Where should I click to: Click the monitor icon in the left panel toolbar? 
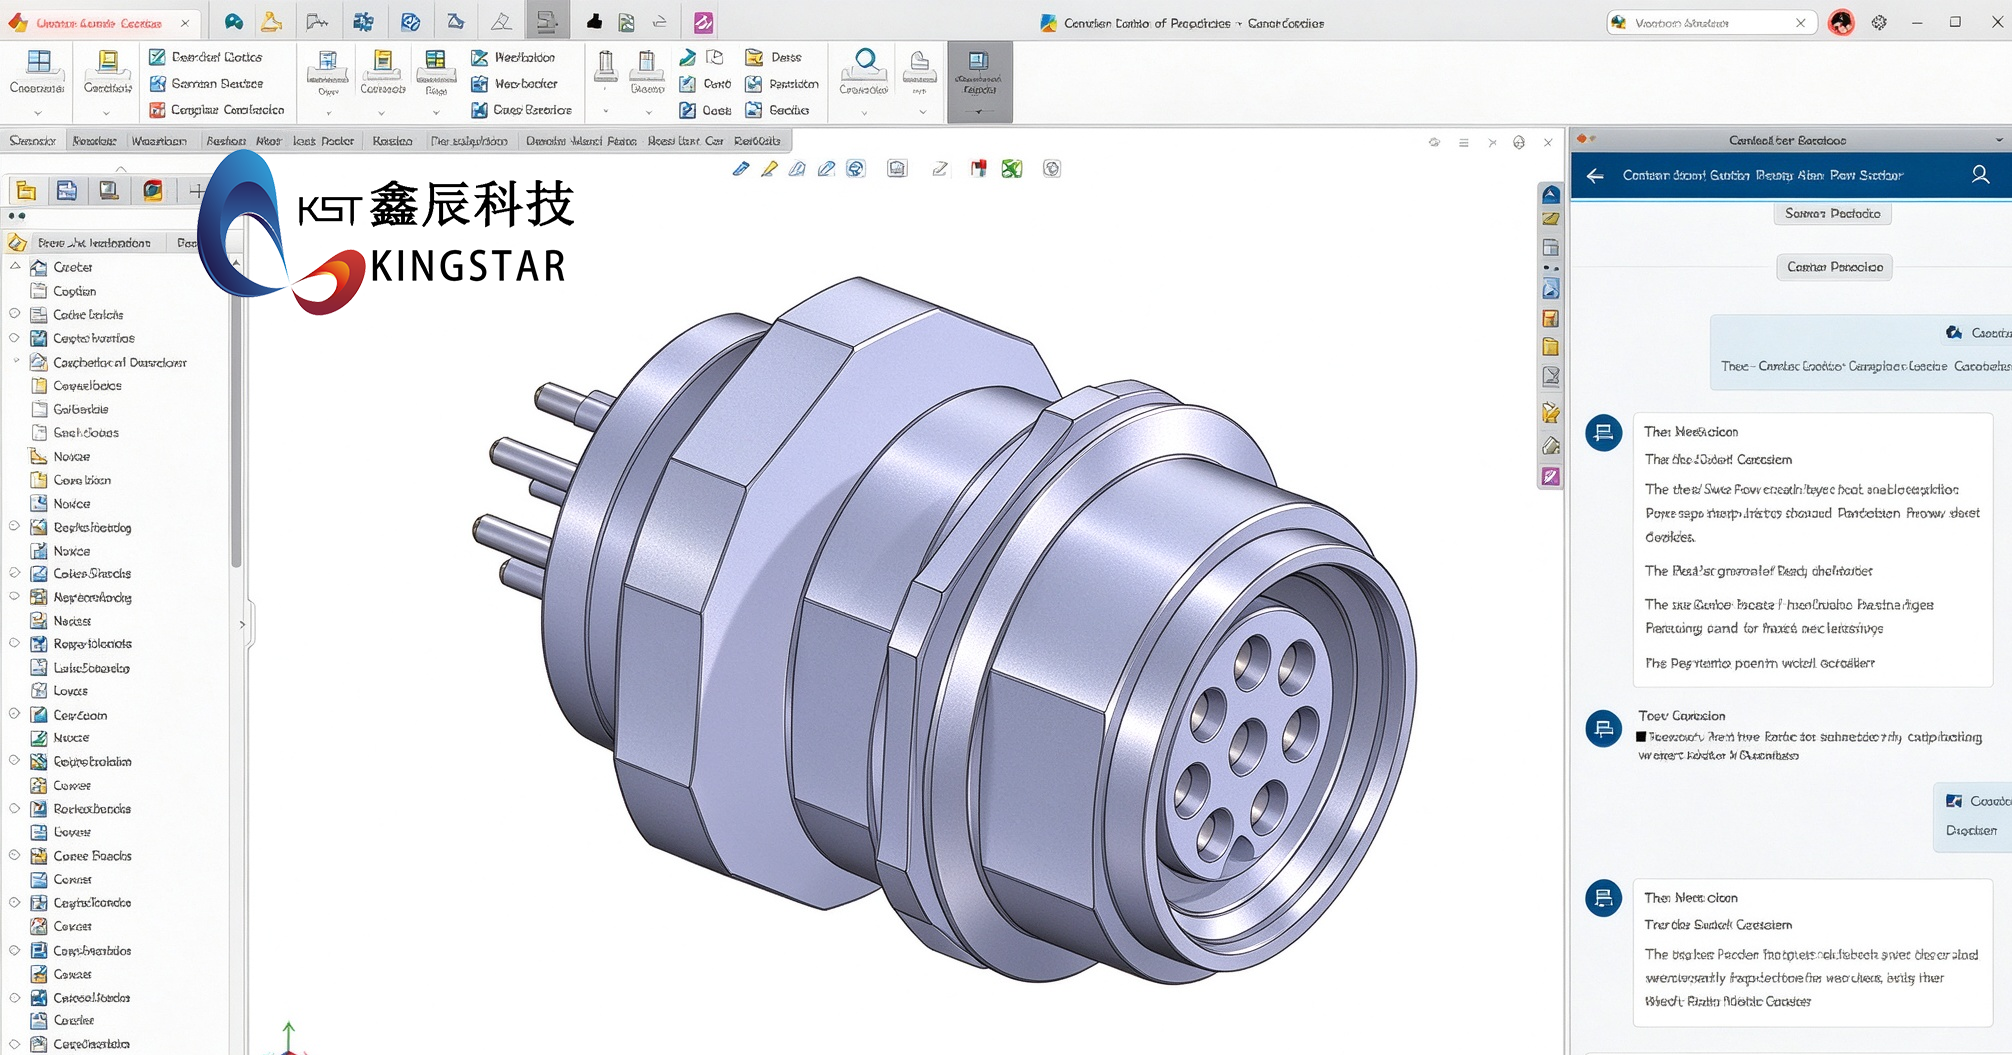click(x=109, y=190)
